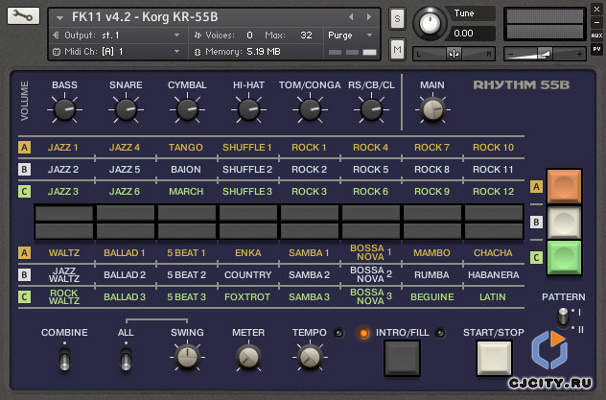The height and width of the screenshot is (400, 606).
Task: Click the ROCK 12 pattern label
Action: pyautogui.click(x=493, y=191)
